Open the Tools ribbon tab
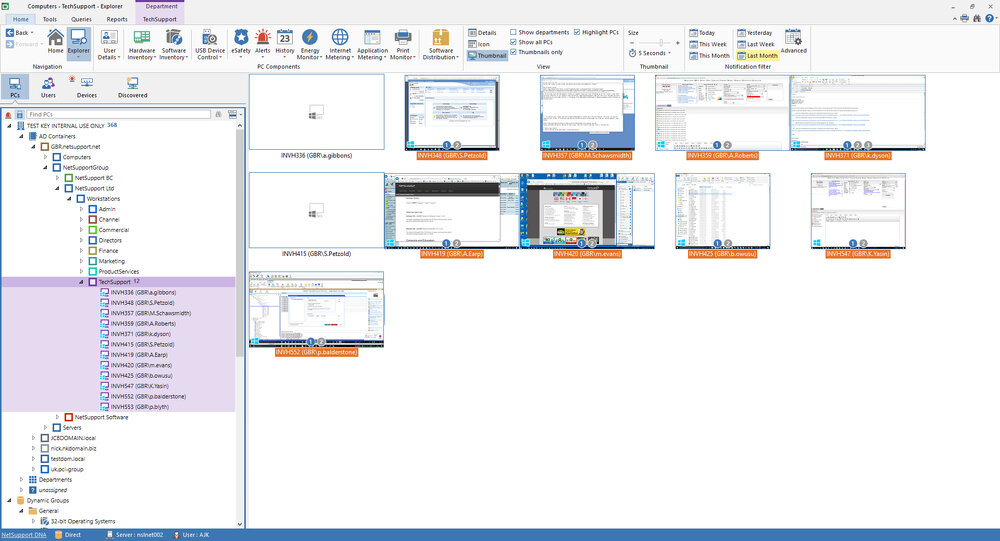This screenshot has width=1000, height=541. click(50, 19)
